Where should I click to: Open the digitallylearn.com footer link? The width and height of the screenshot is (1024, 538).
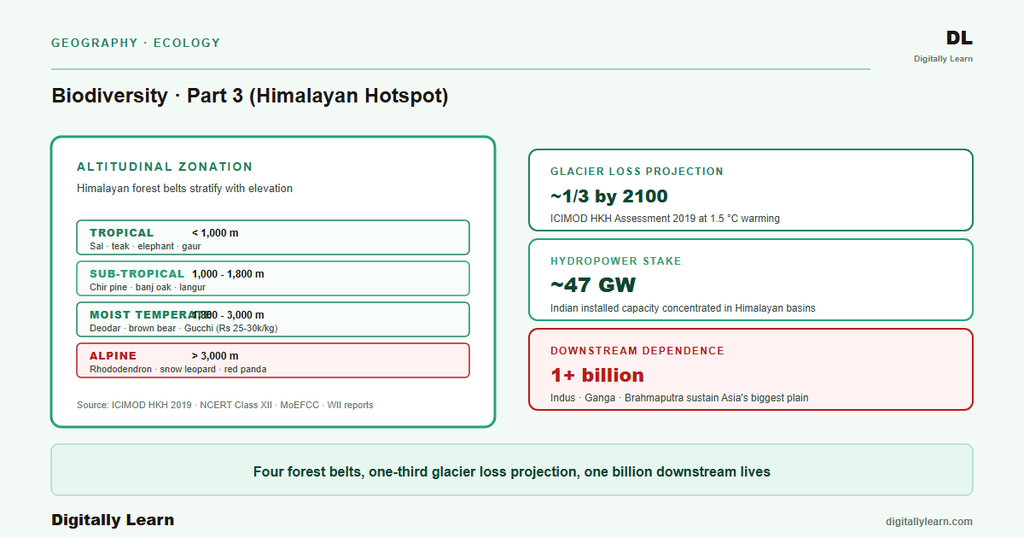[929, 522]
